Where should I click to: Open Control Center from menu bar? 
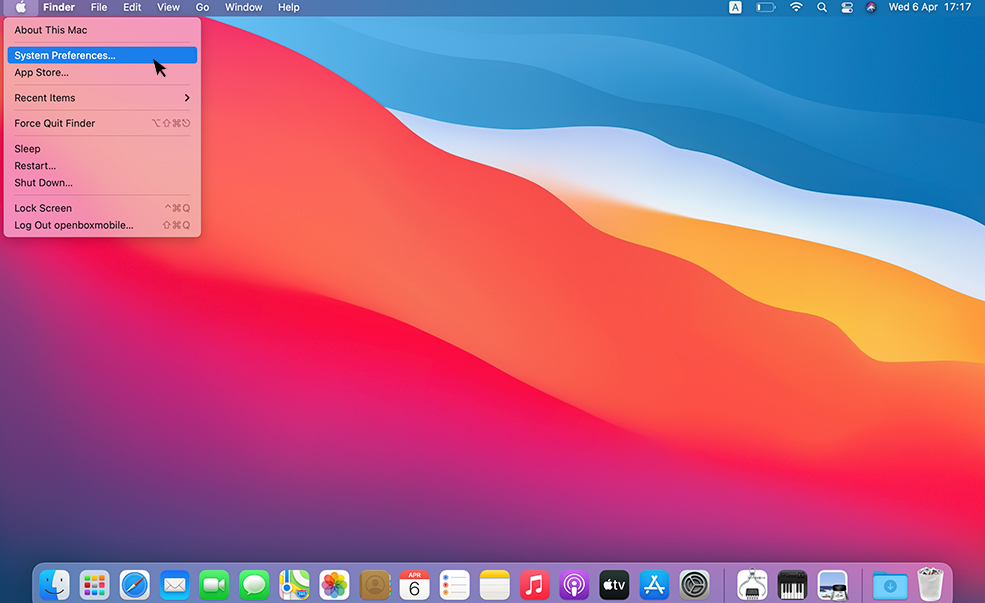coord(847,8)
